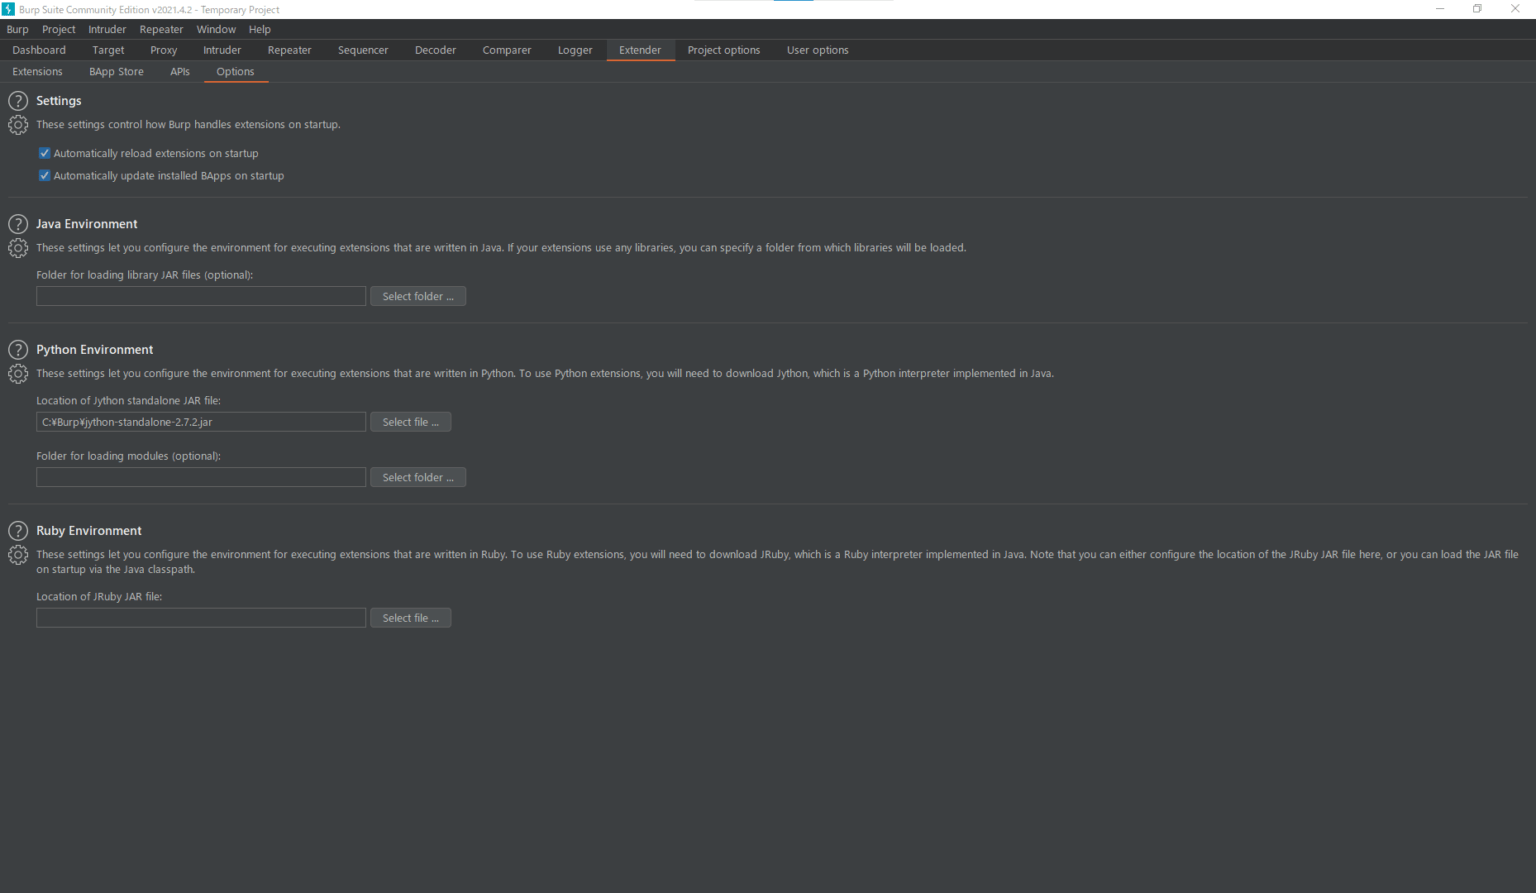
Task: Open the gear icon for Settings section
Action: [17, 125]
